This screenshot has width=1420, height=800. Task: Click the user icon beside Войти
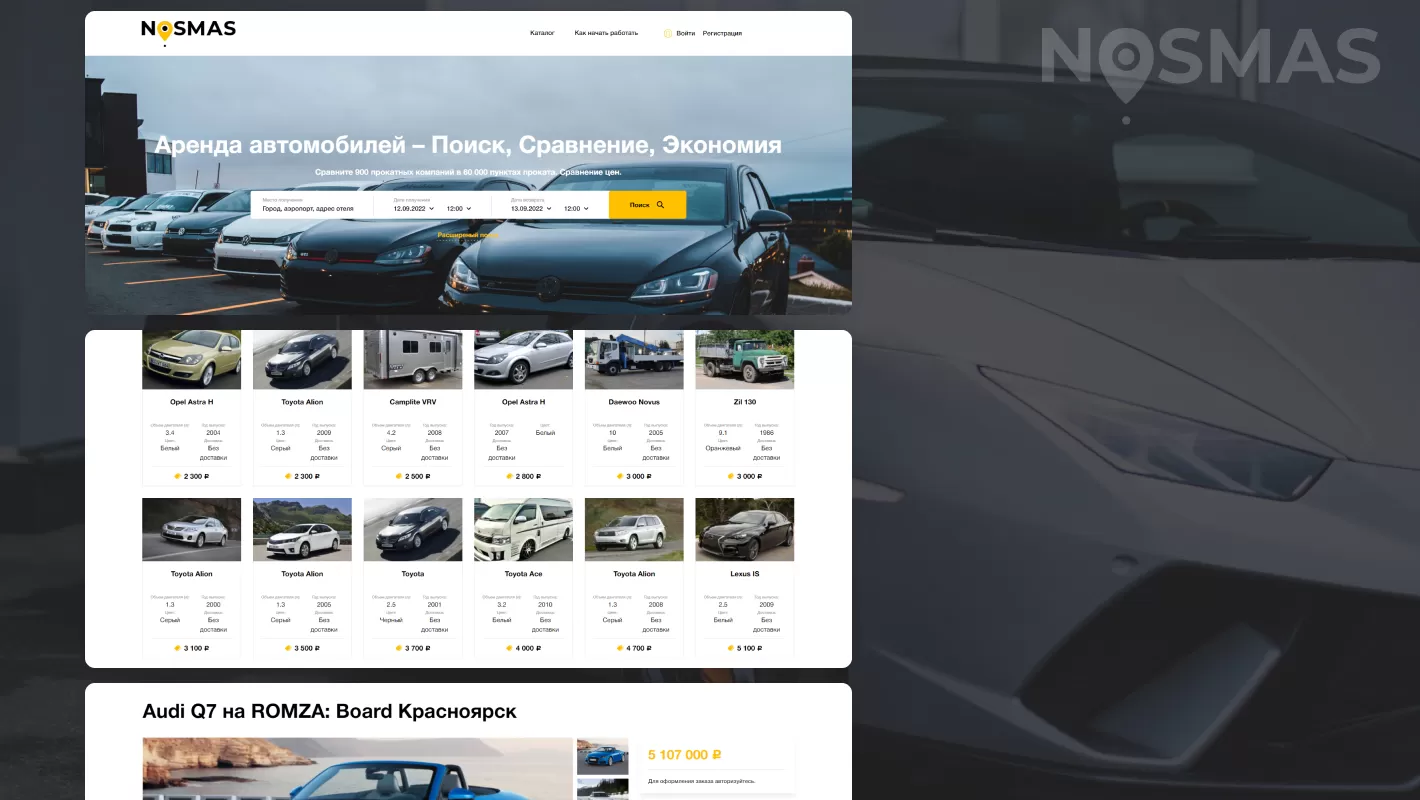pyautogui.click(x=668, y=33)
